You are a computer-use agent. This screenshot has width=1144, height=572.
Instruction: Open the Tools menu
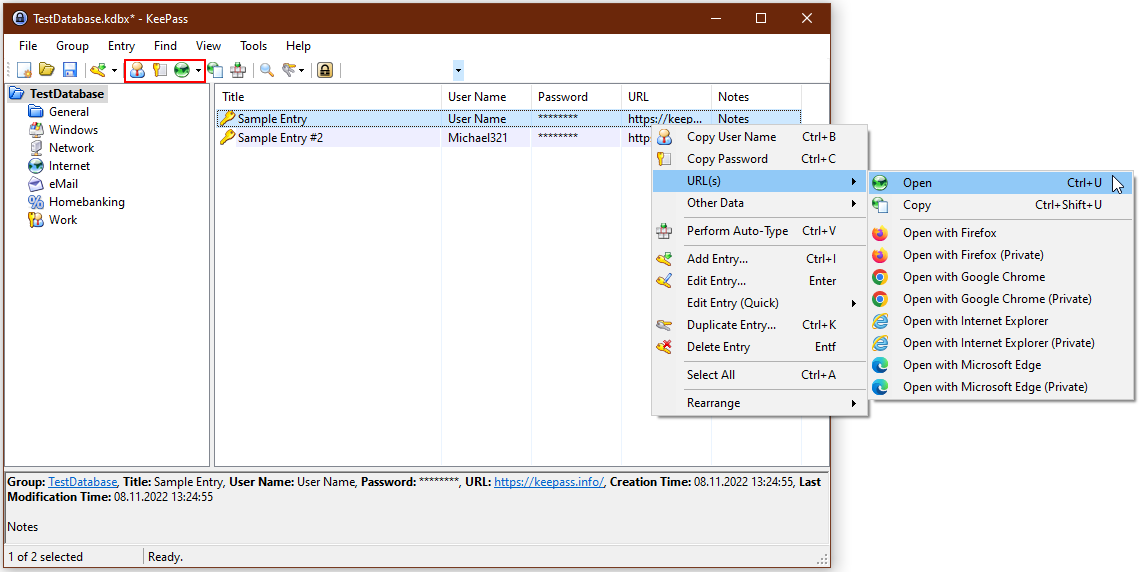point(254,45)
